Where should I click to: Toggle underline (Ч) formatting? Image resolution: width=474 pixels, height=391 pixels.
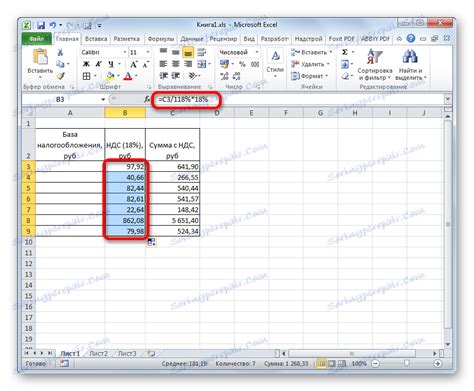coord(111,64)
